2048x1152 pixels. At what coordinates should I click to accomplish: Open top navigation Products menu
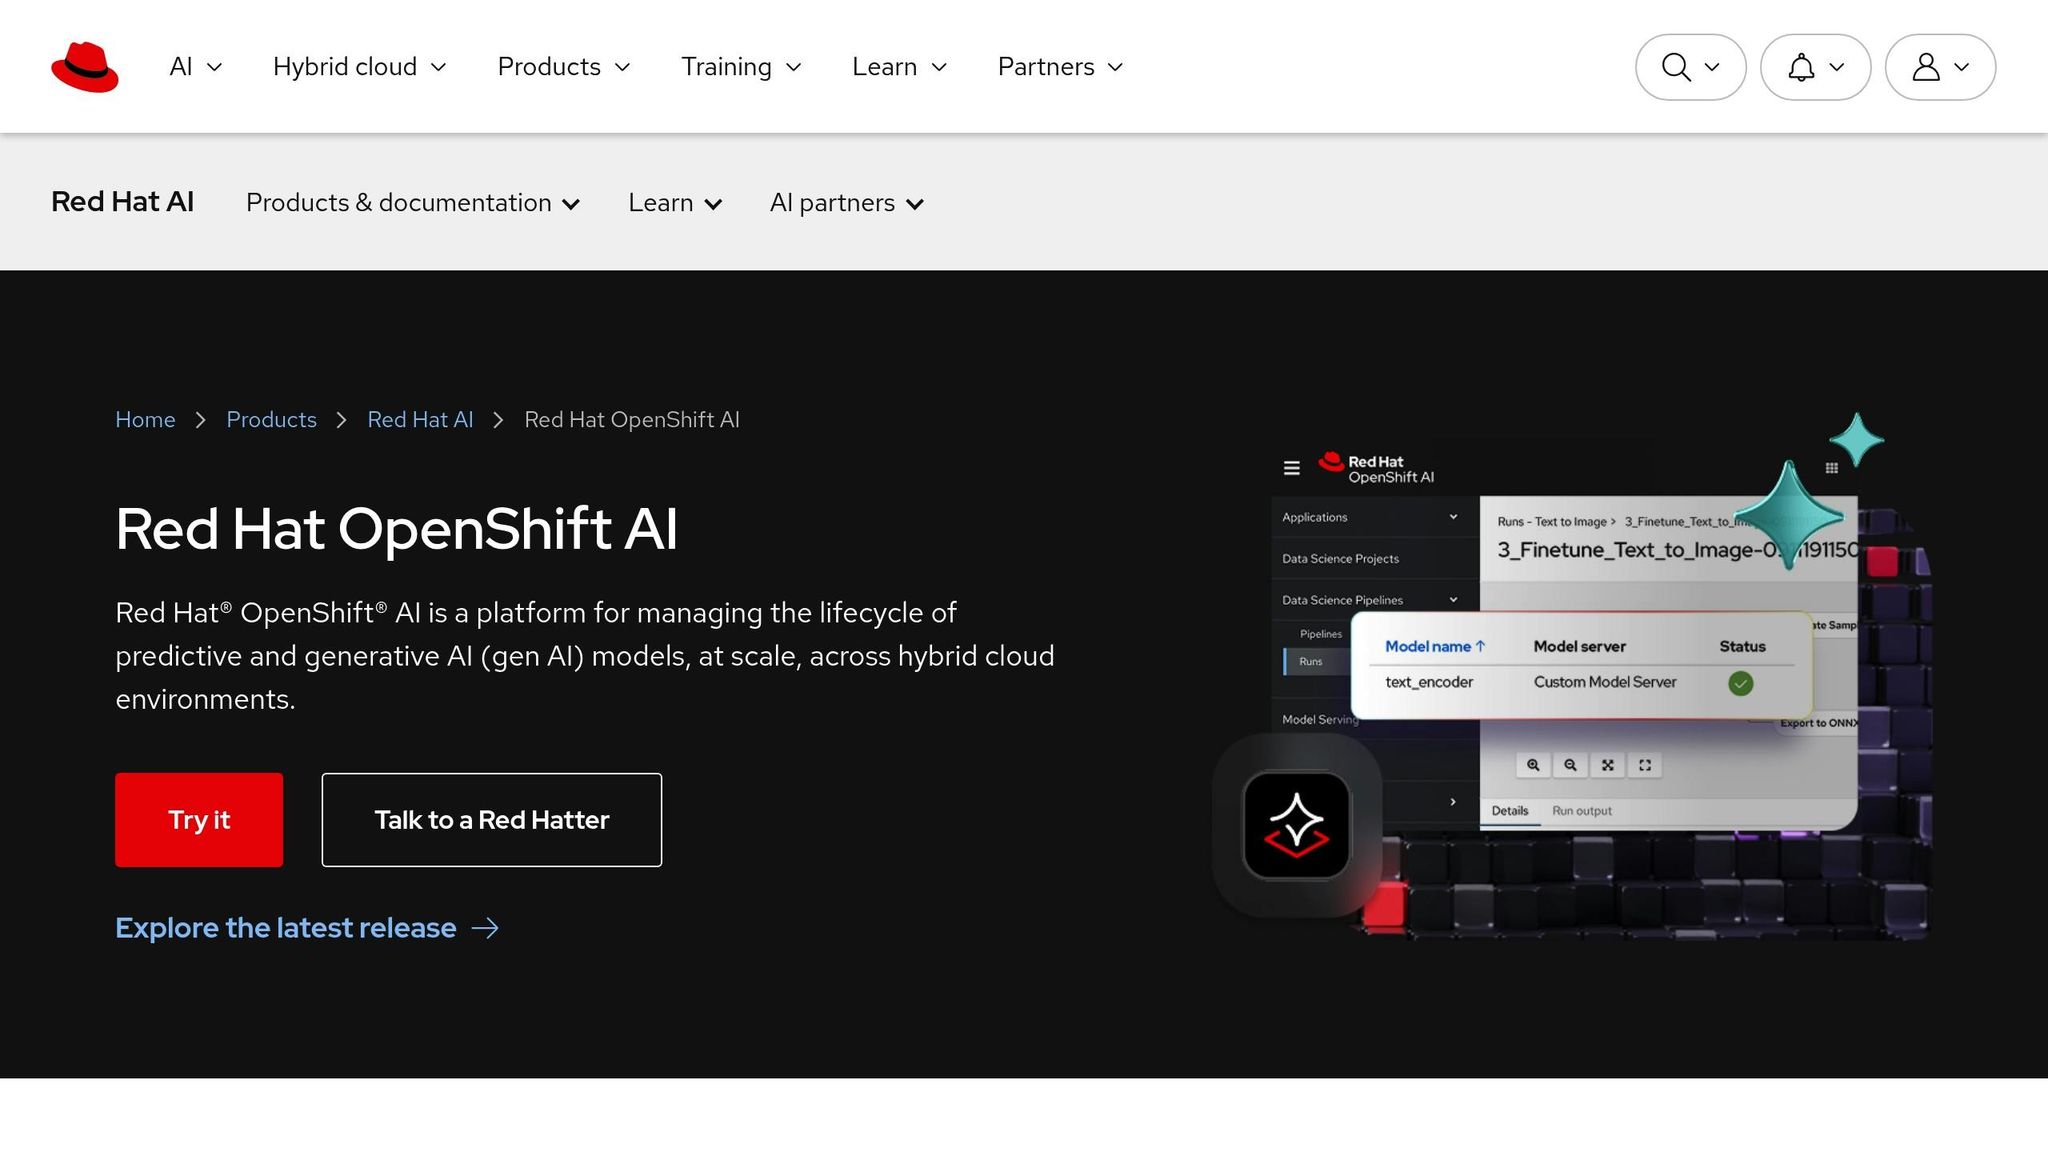[563, 67]
